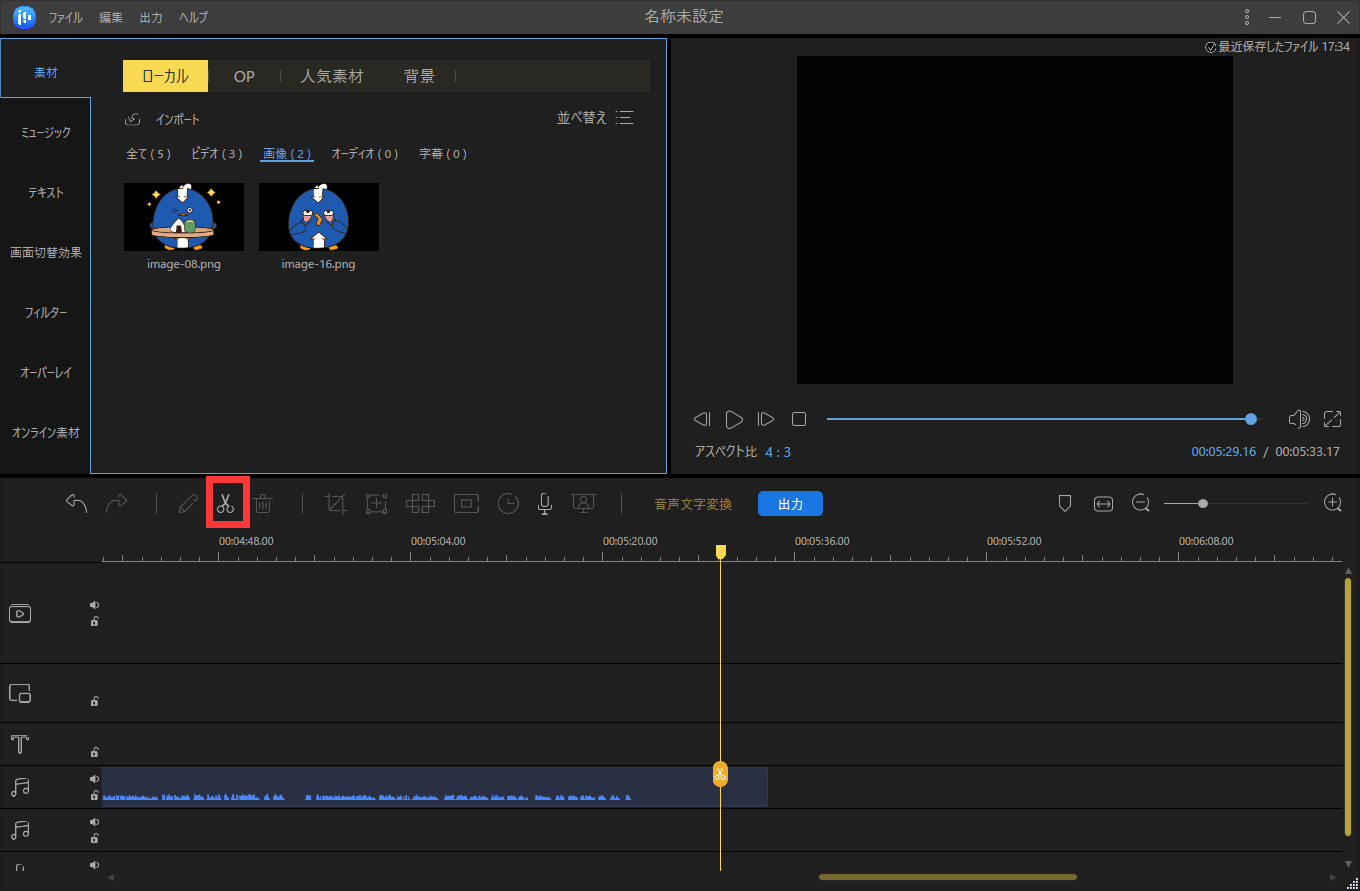This screenshot has height=891, width=1360.
Task: Click the clock duration icon
Action: 508,504
